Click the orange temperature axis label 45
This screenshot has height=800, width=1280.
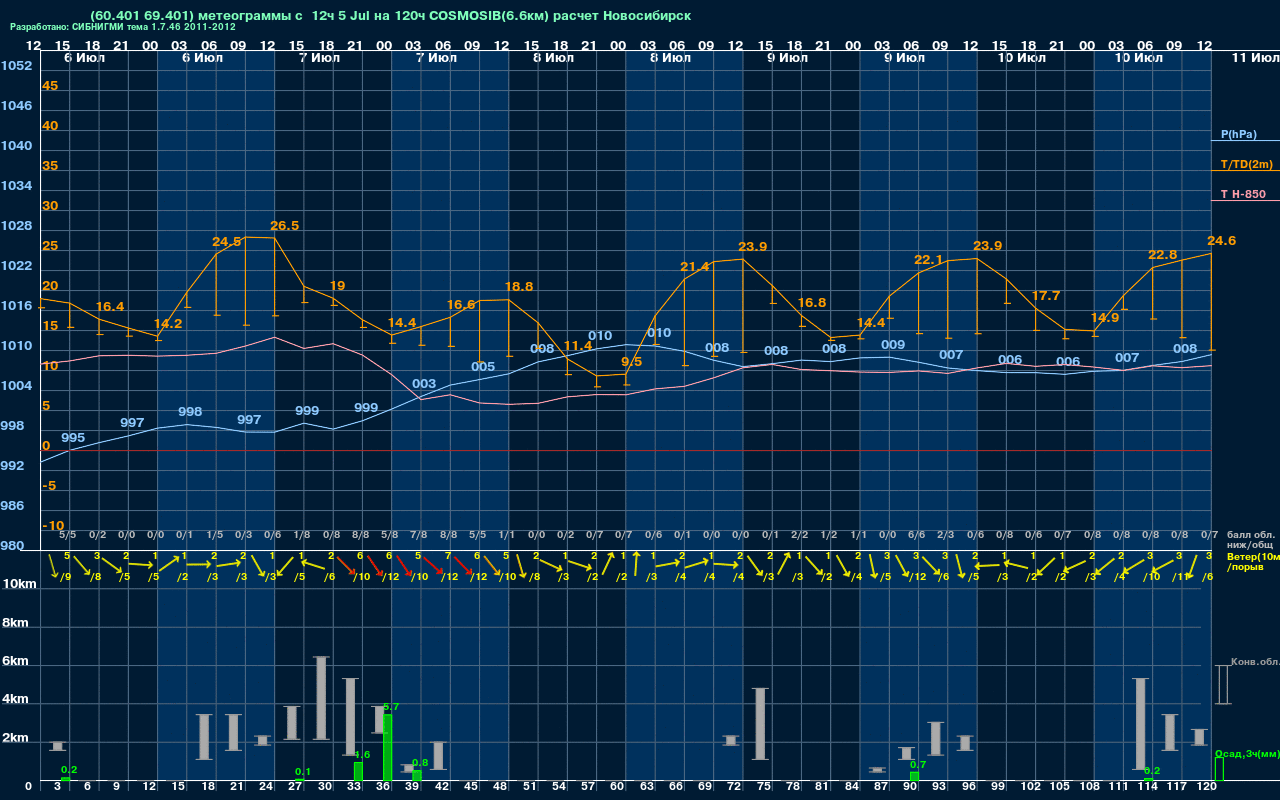click(50, 86)
